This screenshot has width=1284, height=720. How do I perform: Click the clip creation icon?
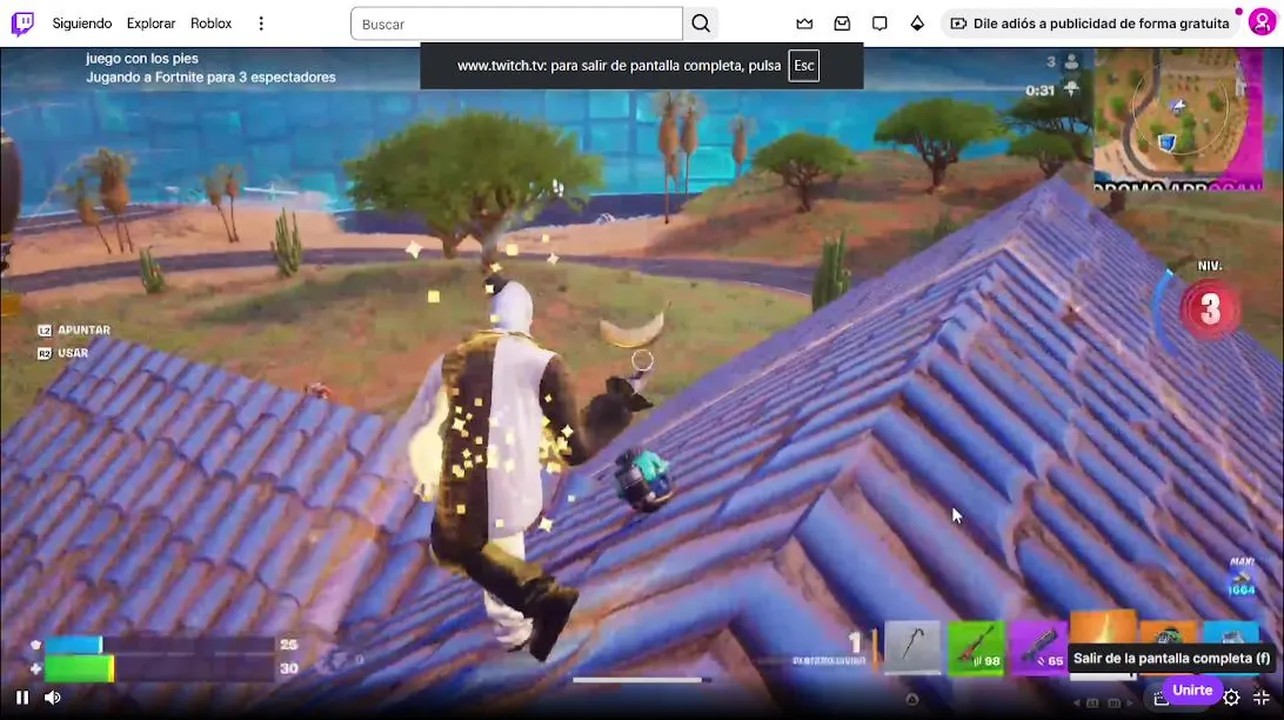coord(1160,697)
